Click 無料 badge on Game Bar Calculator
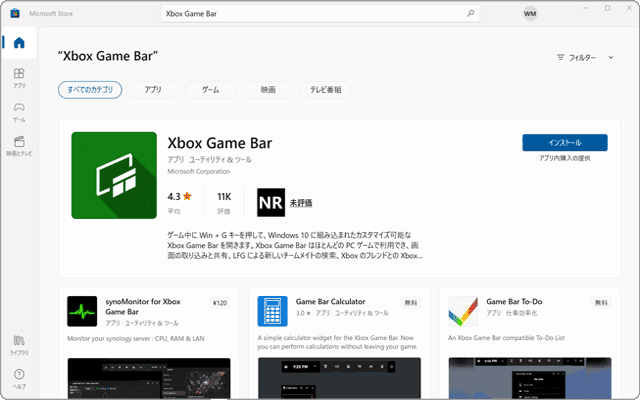The image size is (640, 400). (411, 303)
